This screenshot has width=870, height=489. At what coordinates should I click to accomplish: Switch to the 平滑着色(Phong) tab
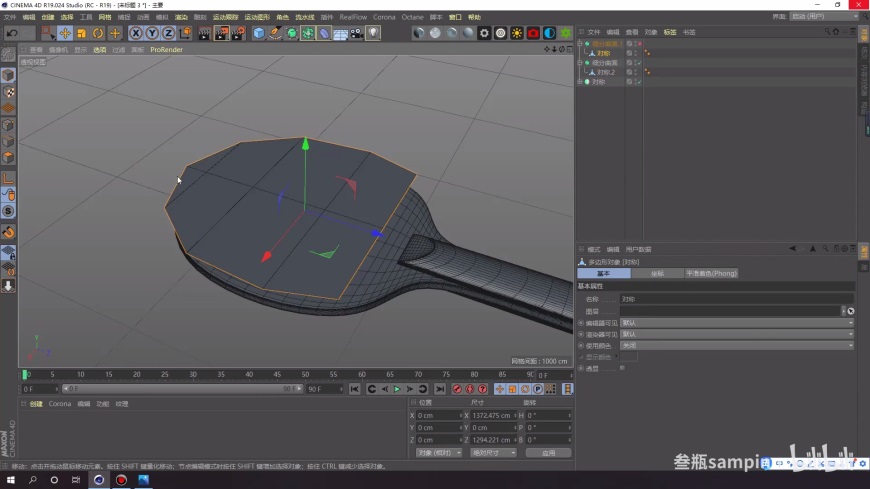pos(711,274)
